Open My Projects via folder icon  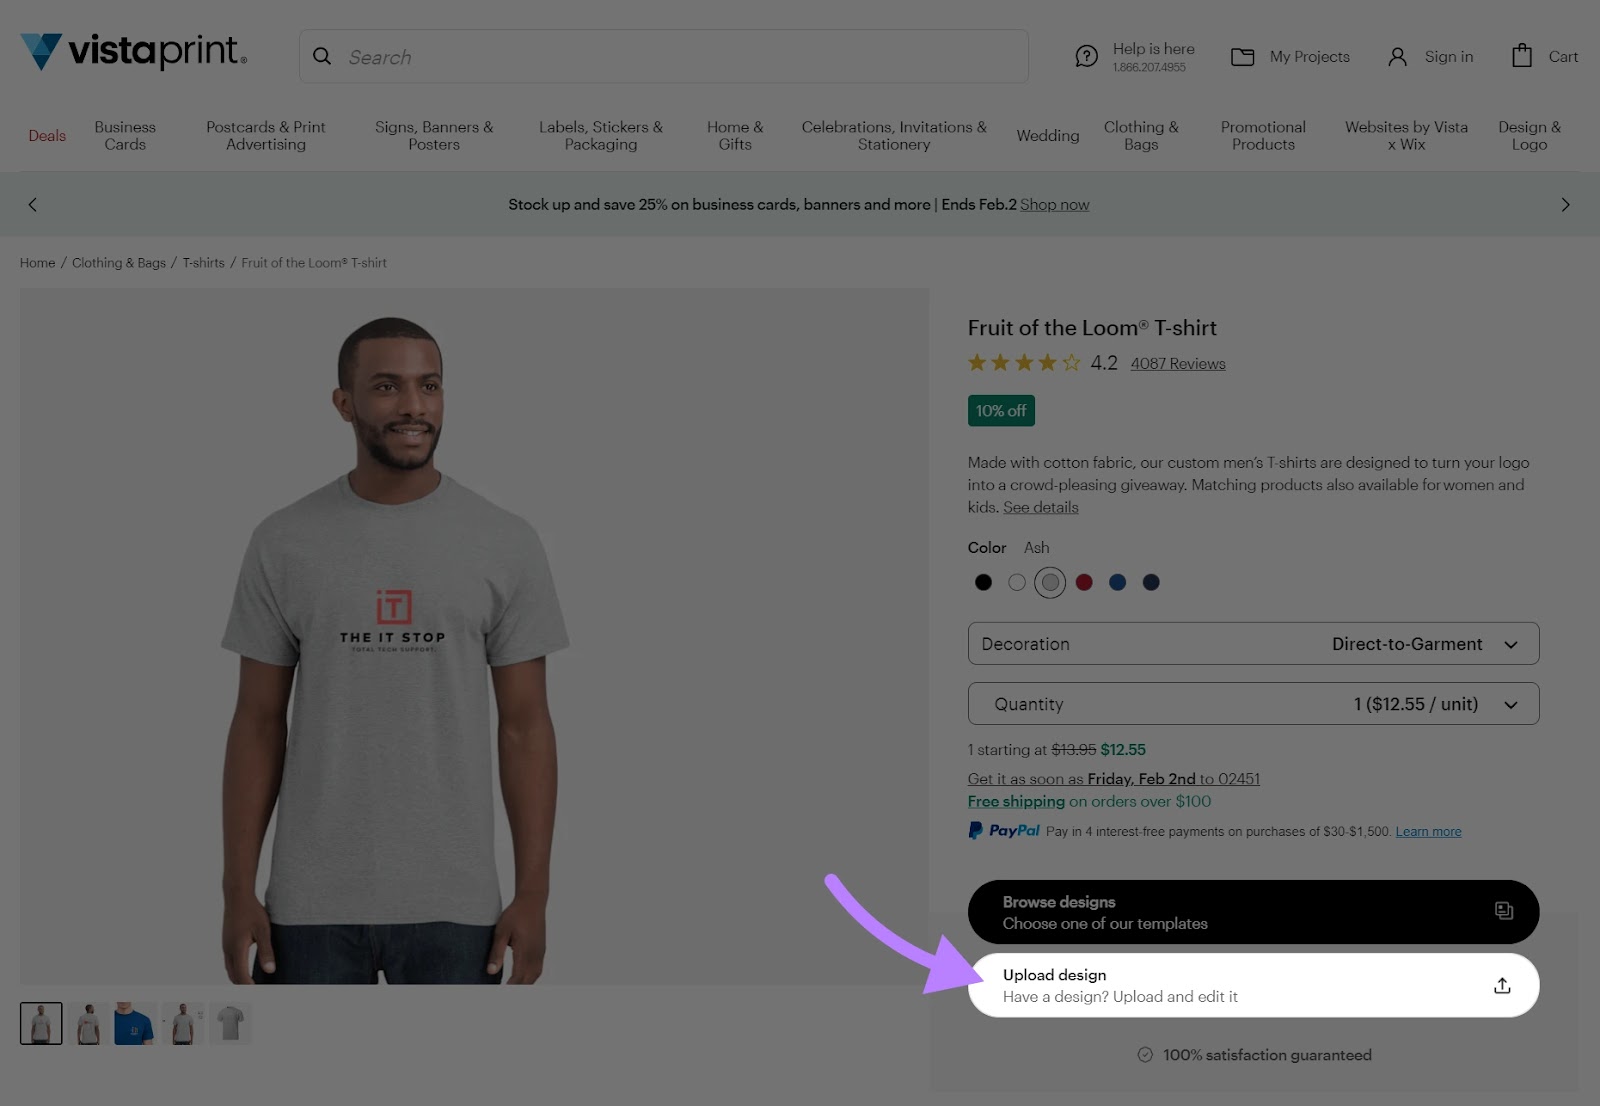pos(1242,57)
